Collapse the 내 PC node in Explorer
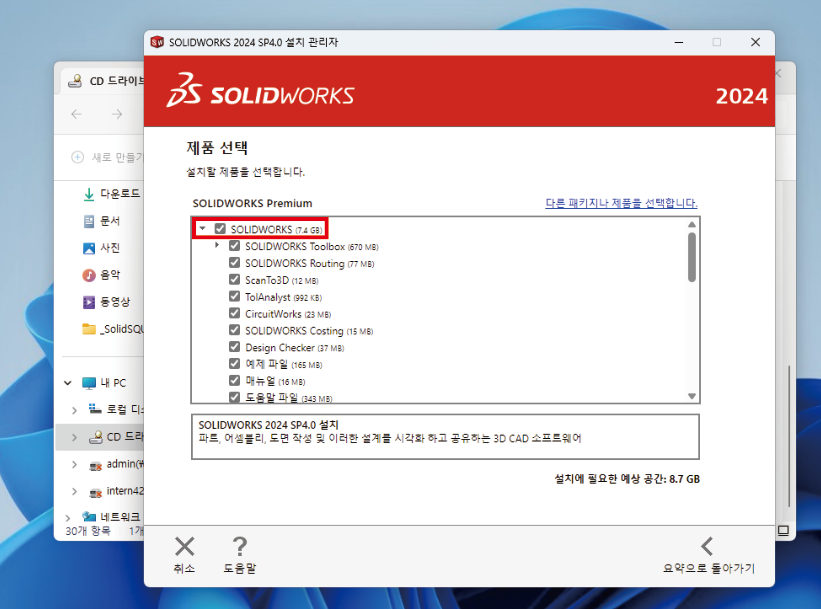Viewport: 821px width, 609px height. point(68,383)
